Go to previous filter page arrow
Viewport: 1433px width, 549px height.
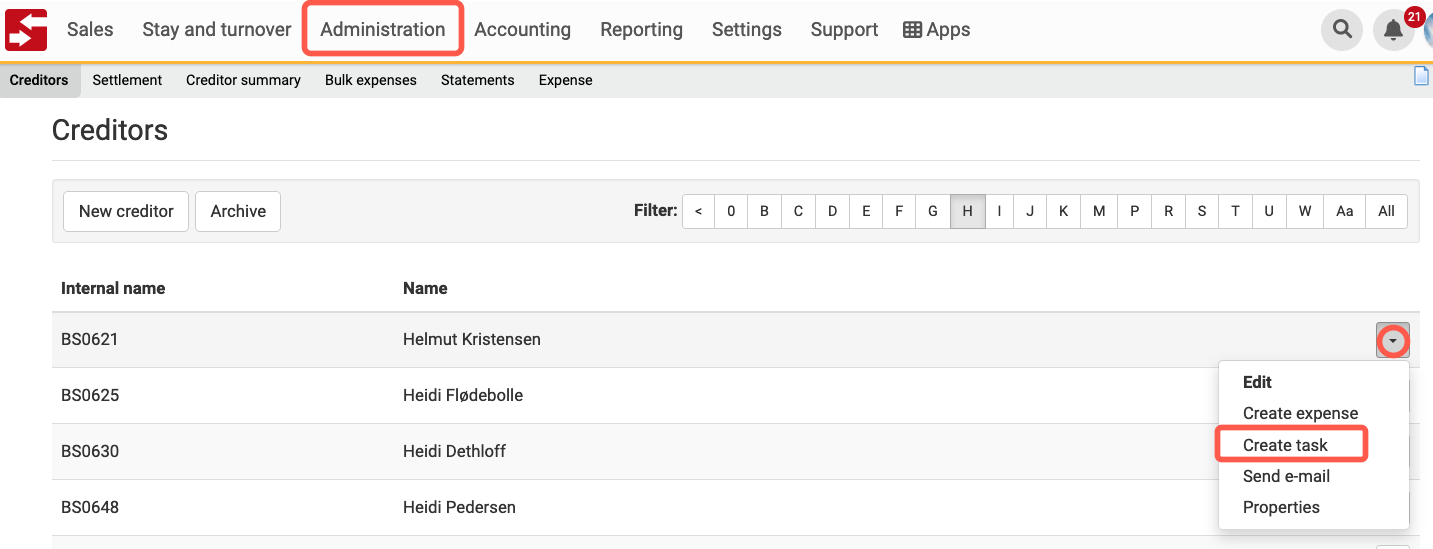pos(698,211)
